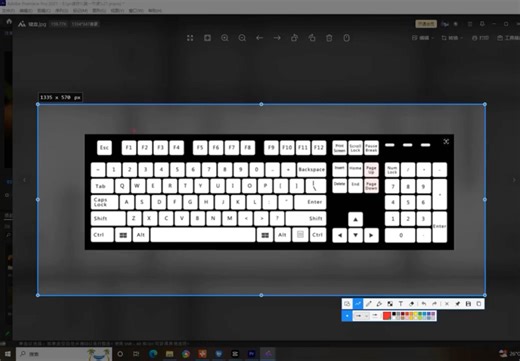Zoom in on the image
Screen dimensions: 520x361
pyautogui.click(x=225, y=38)
